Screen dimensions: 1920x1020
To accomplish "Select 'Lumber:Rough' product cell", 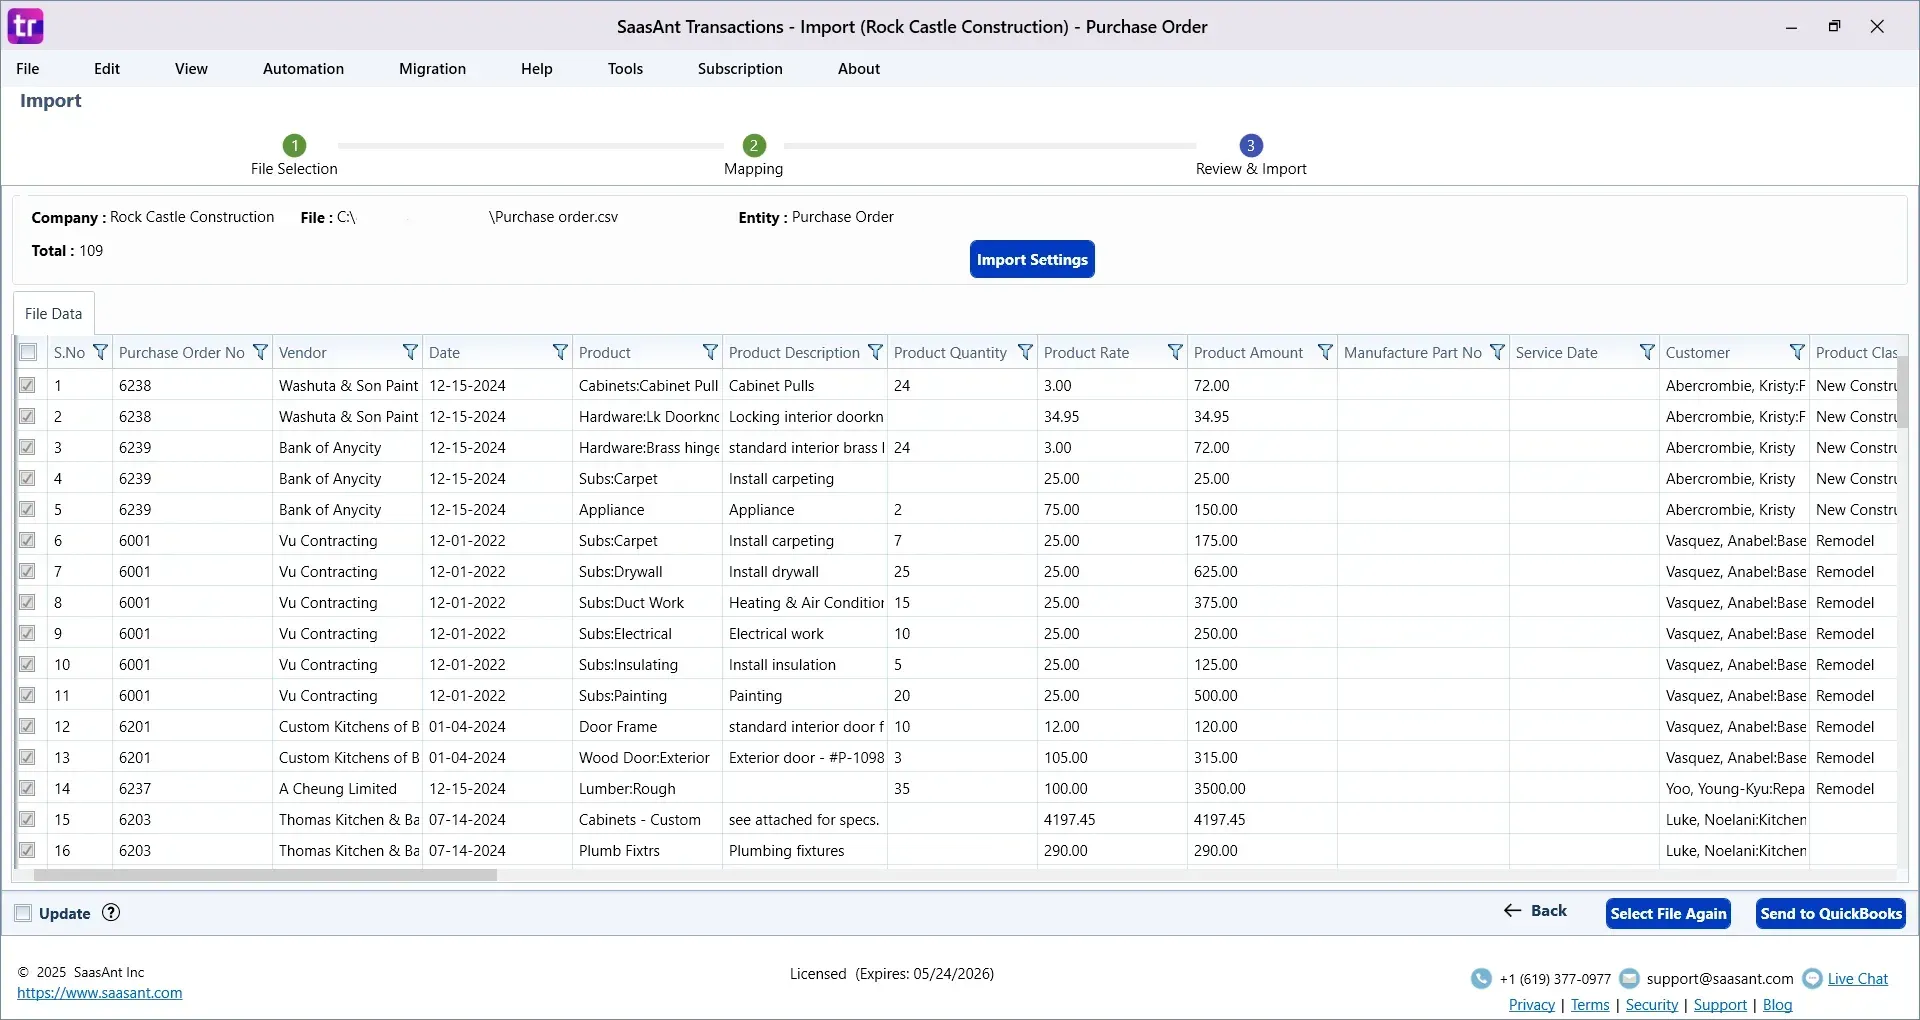I will click(648, 788).
